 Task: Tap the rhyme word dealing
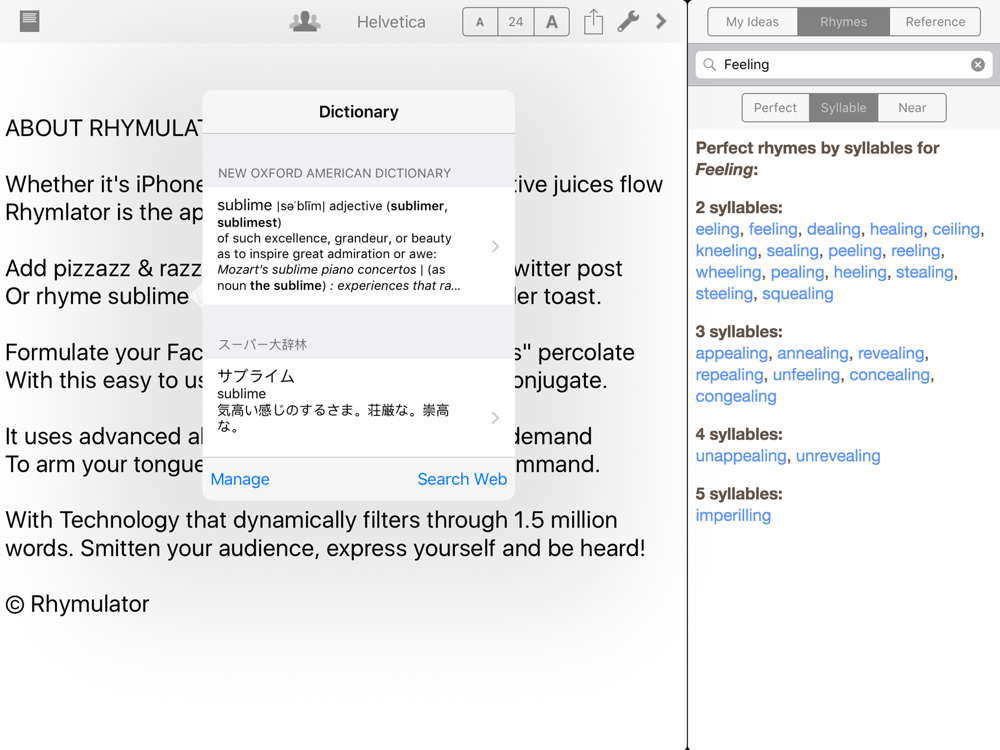pos(834,230)
